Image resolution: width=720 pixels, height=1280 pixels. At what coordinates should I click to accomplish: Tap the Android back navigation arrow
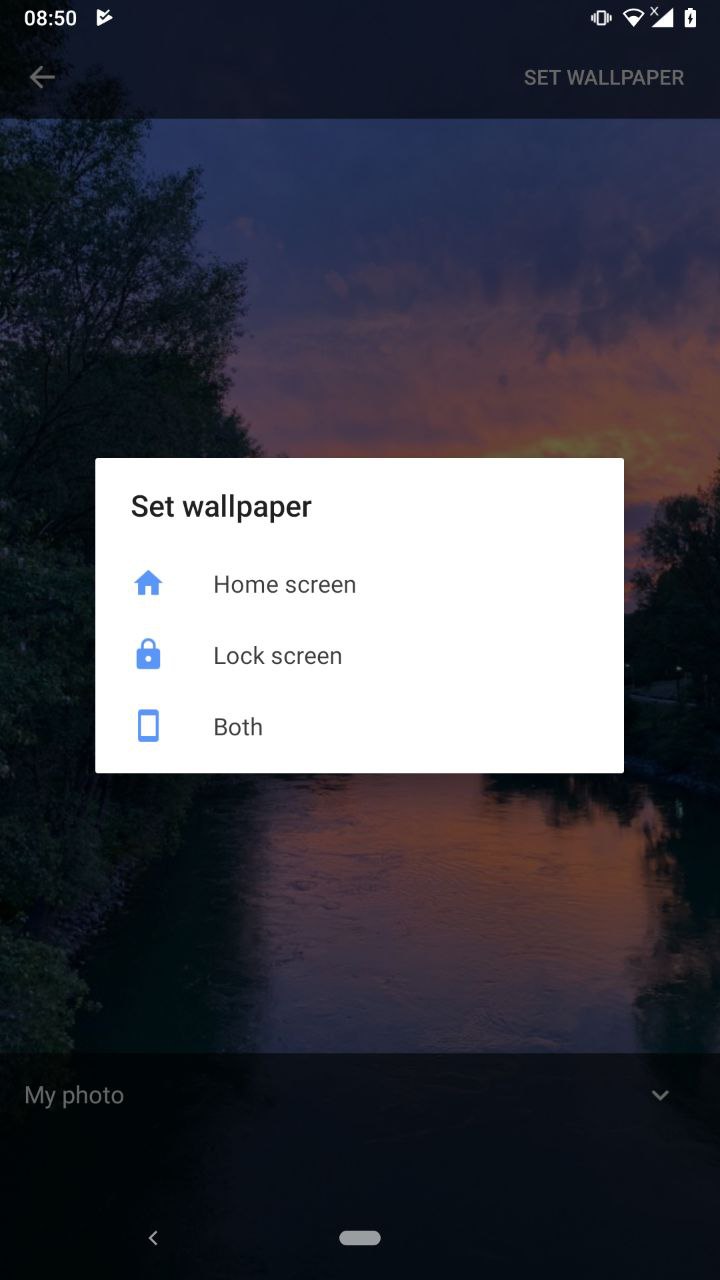(153, 1238)
